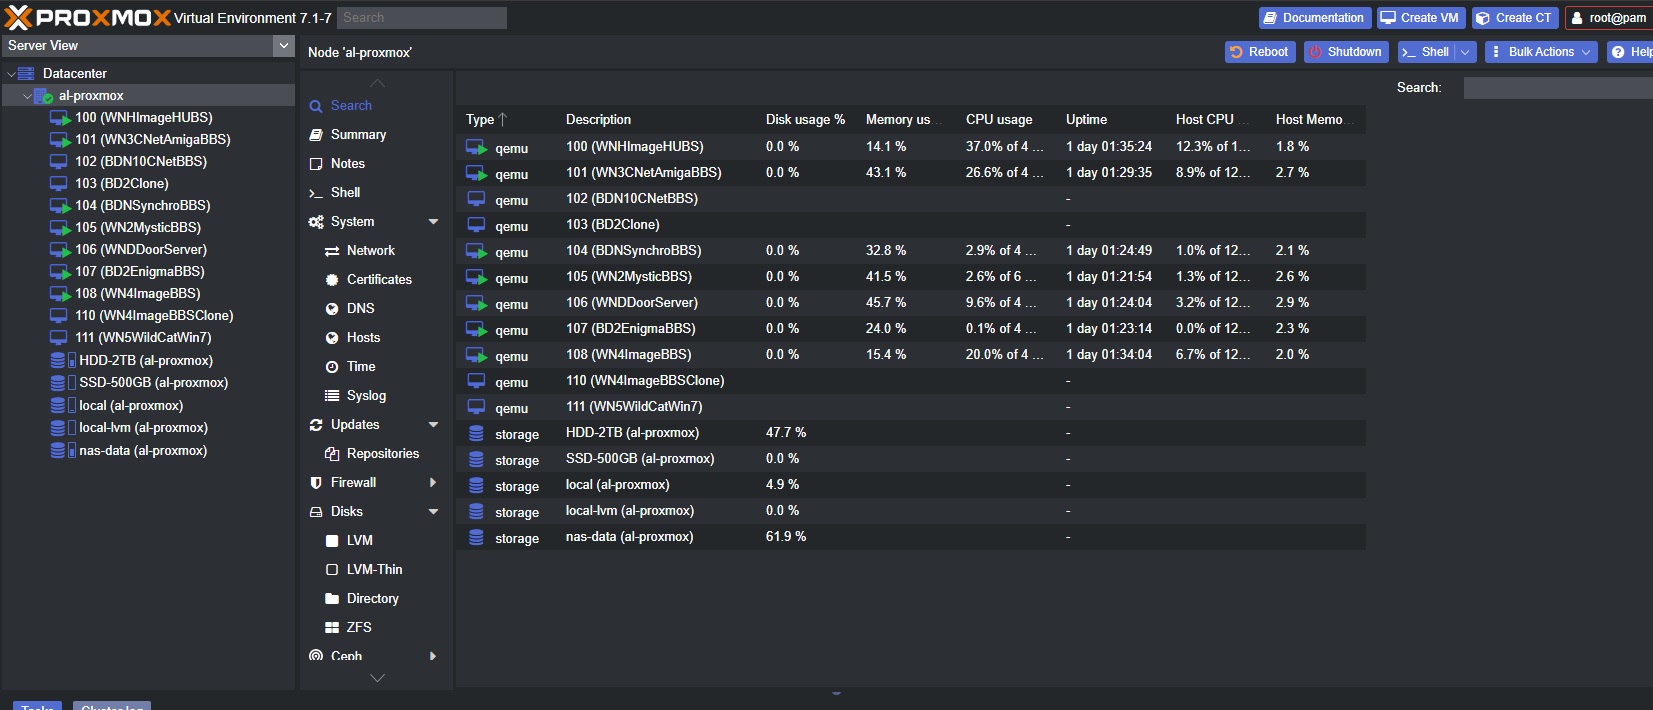The height and width of the screenshot is (710, 1653).
Task: Select SSD-500GB (al-proxmox) in tree
Action: click(x=154, y=383)
